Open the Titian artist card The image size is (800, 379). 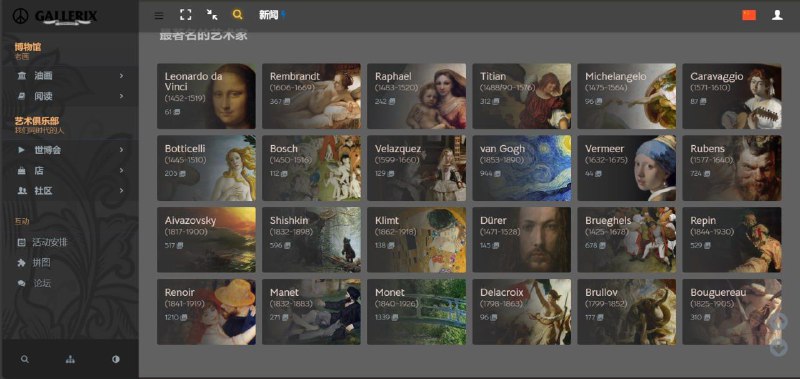521,96
